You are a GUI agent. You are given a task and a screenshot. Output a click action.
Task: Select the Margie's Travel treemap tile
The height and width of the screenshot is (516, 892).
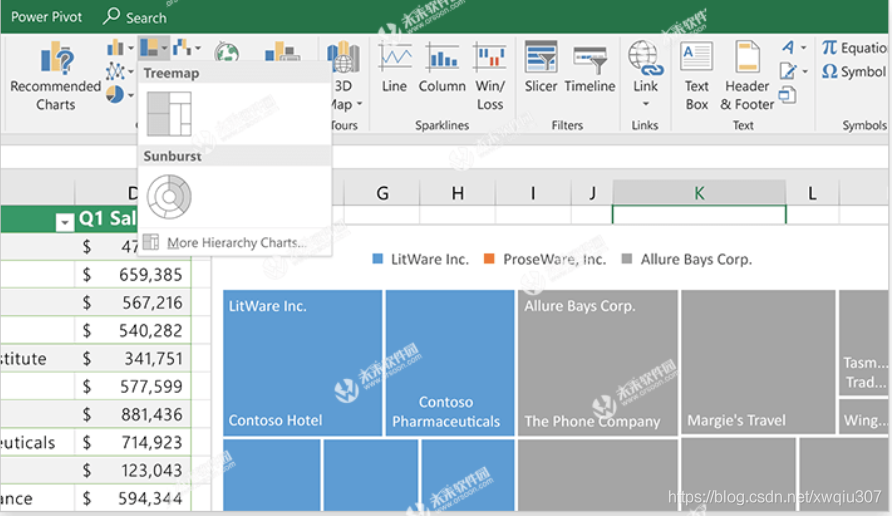click(758, 363)
